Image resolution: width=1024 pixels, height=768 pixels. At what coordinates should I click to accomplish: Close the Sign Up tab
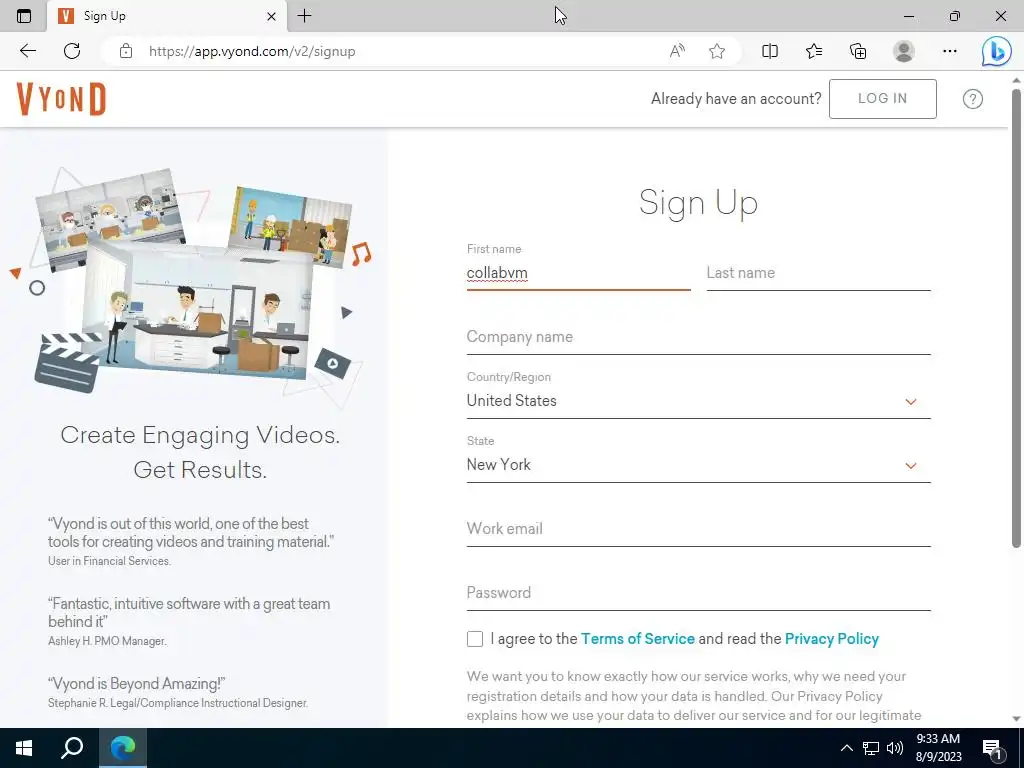272,16
